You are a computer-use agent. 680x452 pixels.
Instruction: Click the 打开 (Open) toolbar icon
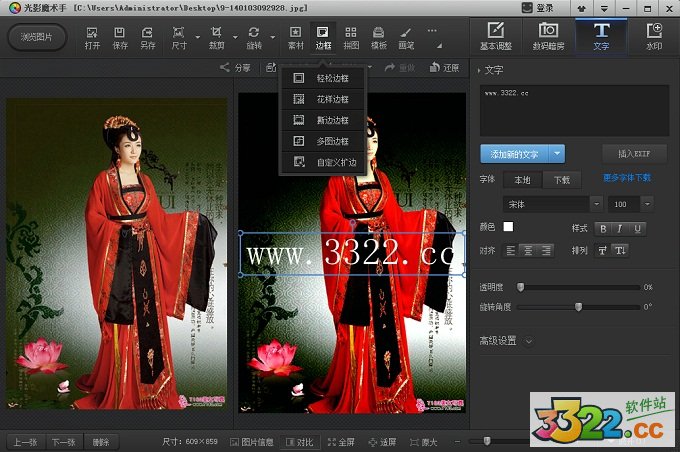coord(92,37)
